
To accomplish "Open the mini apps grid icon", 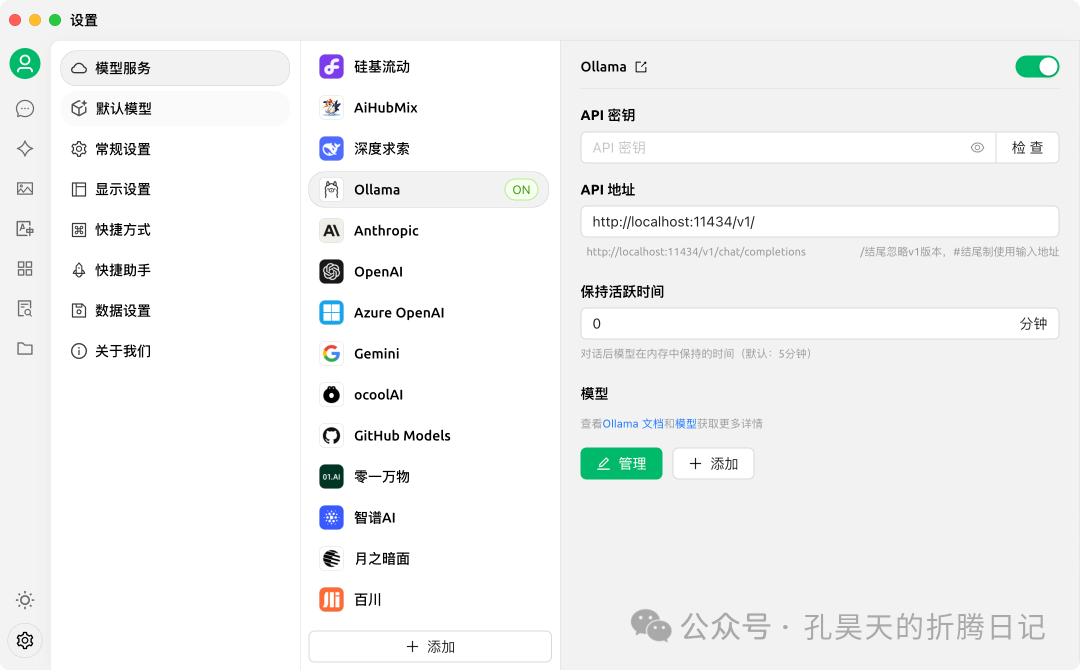I will (x=25, y=269).
